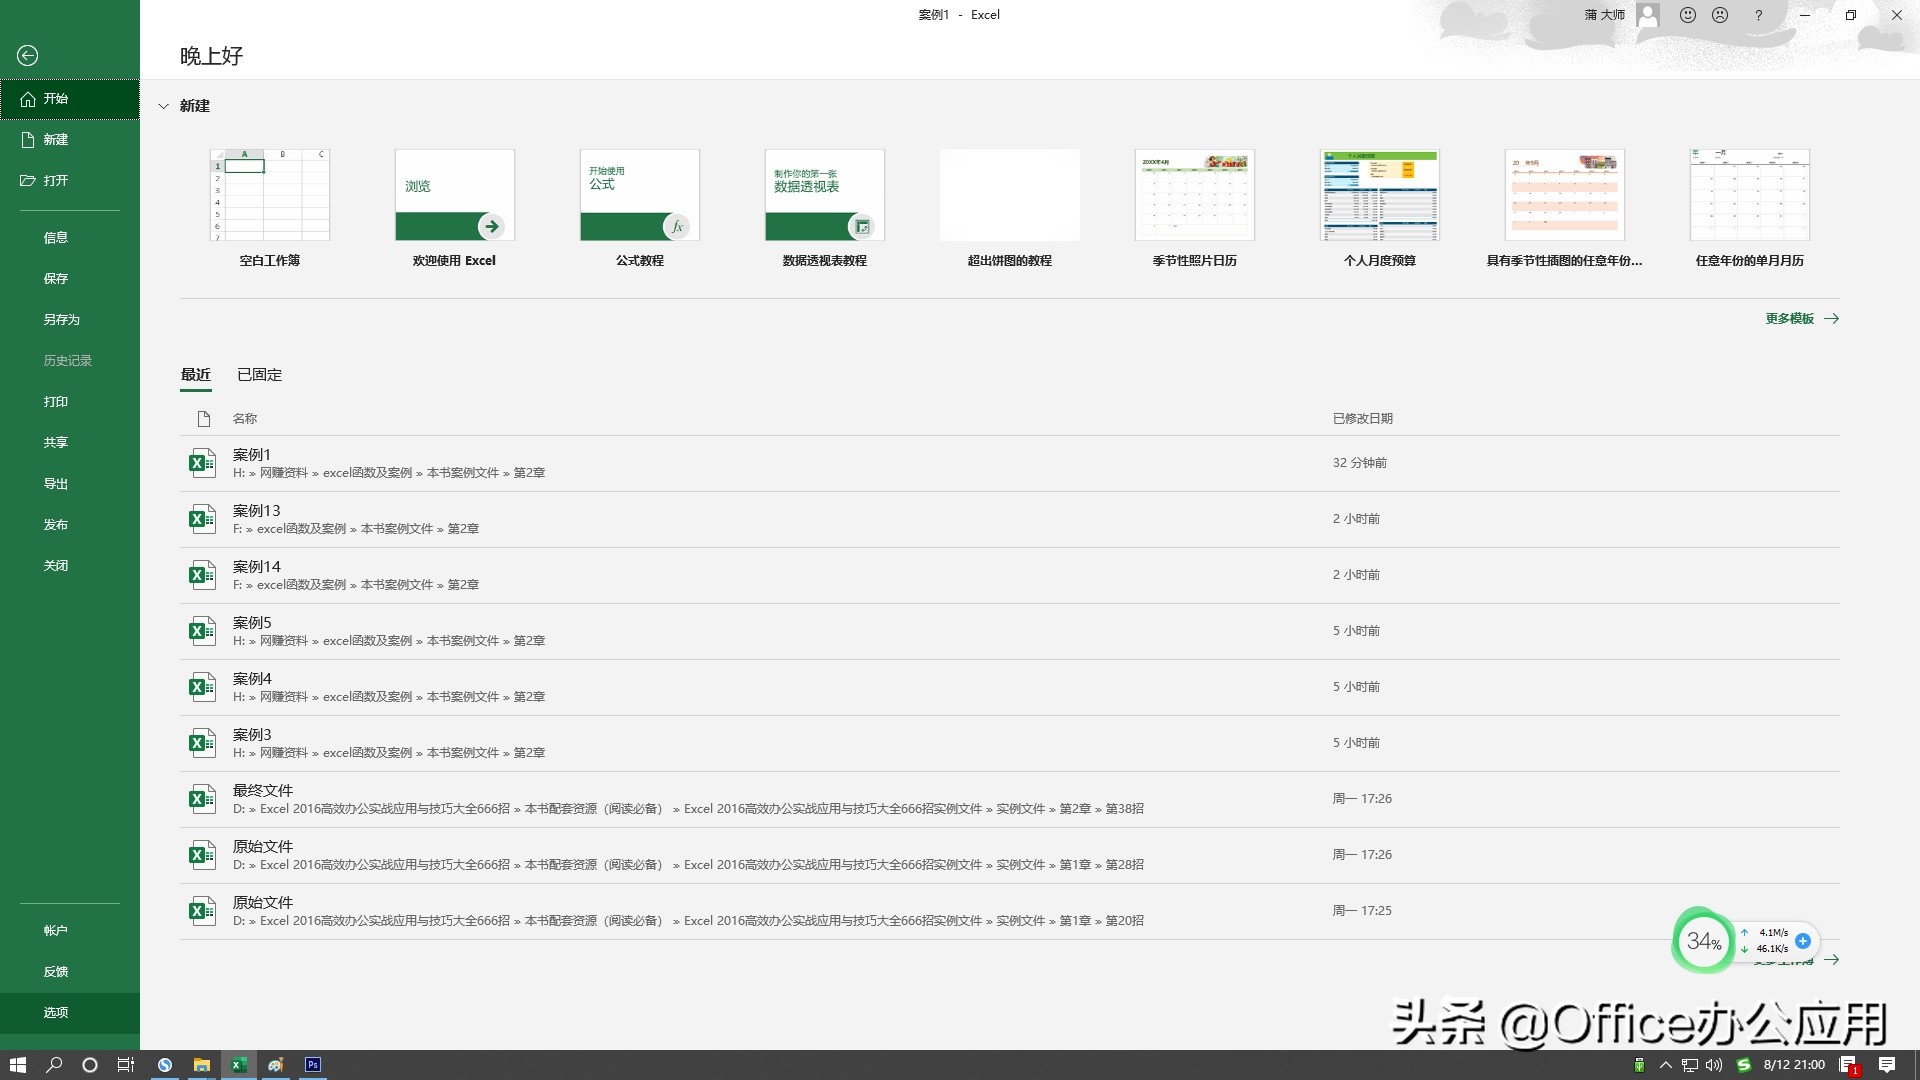
Task: Click the 蒲 大师 account name
Action: 1605,15
